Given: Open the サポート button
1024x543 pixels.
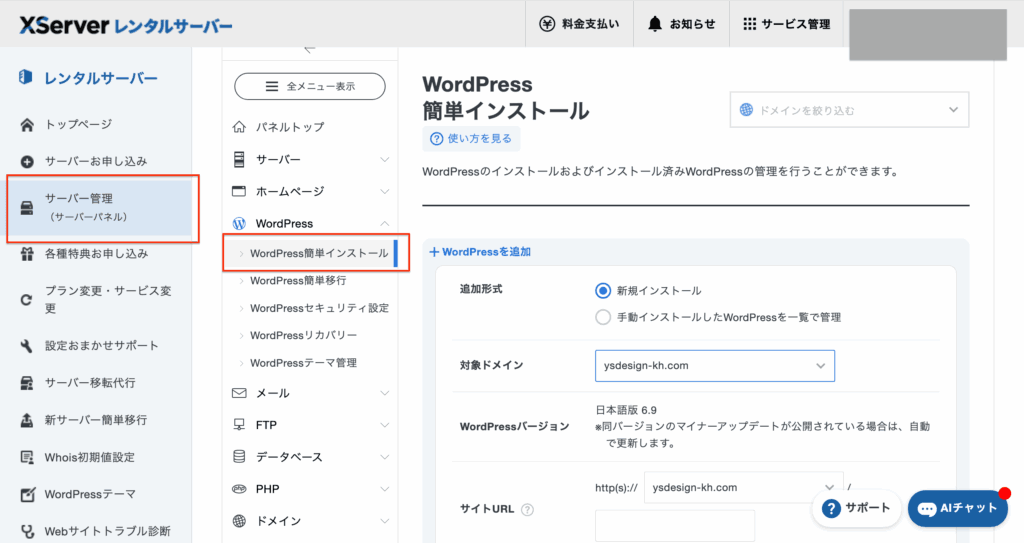Looking at the screenshot, I should [x=856, y=508].
